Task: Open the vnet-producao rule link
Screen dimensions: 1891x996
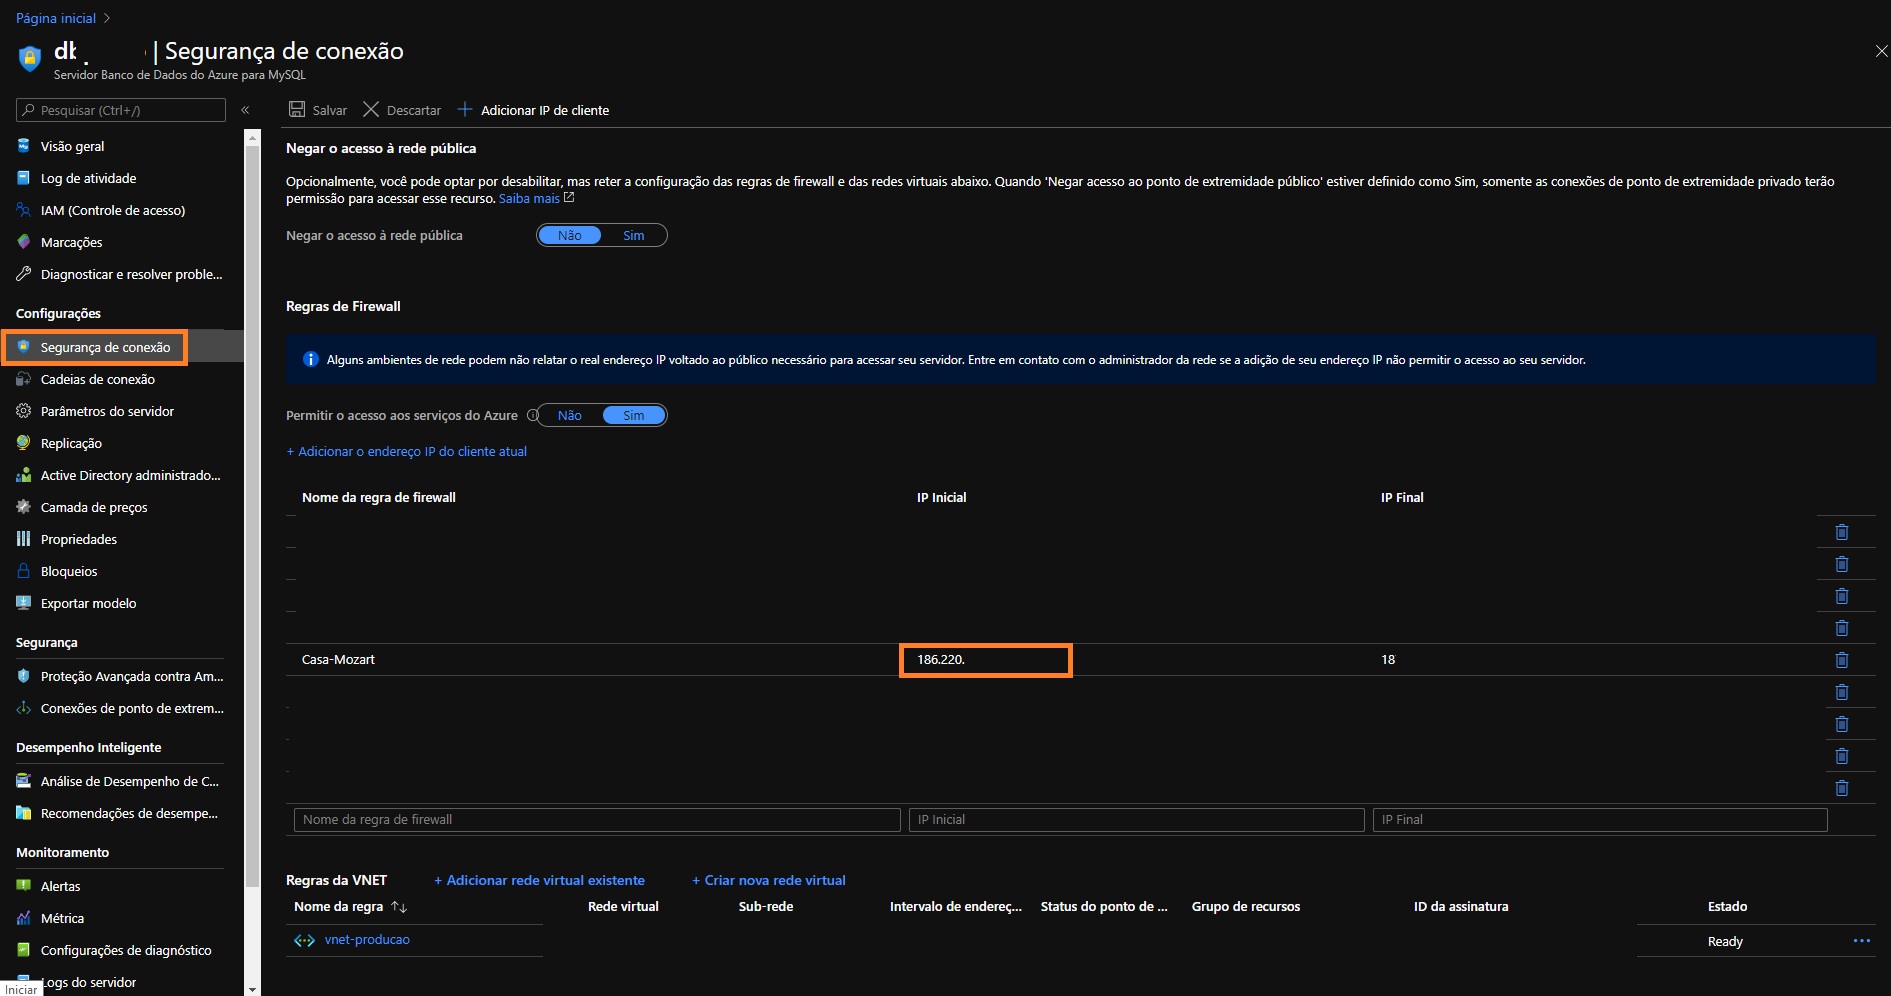Action: pyautogui.click(x=367, y=940)
